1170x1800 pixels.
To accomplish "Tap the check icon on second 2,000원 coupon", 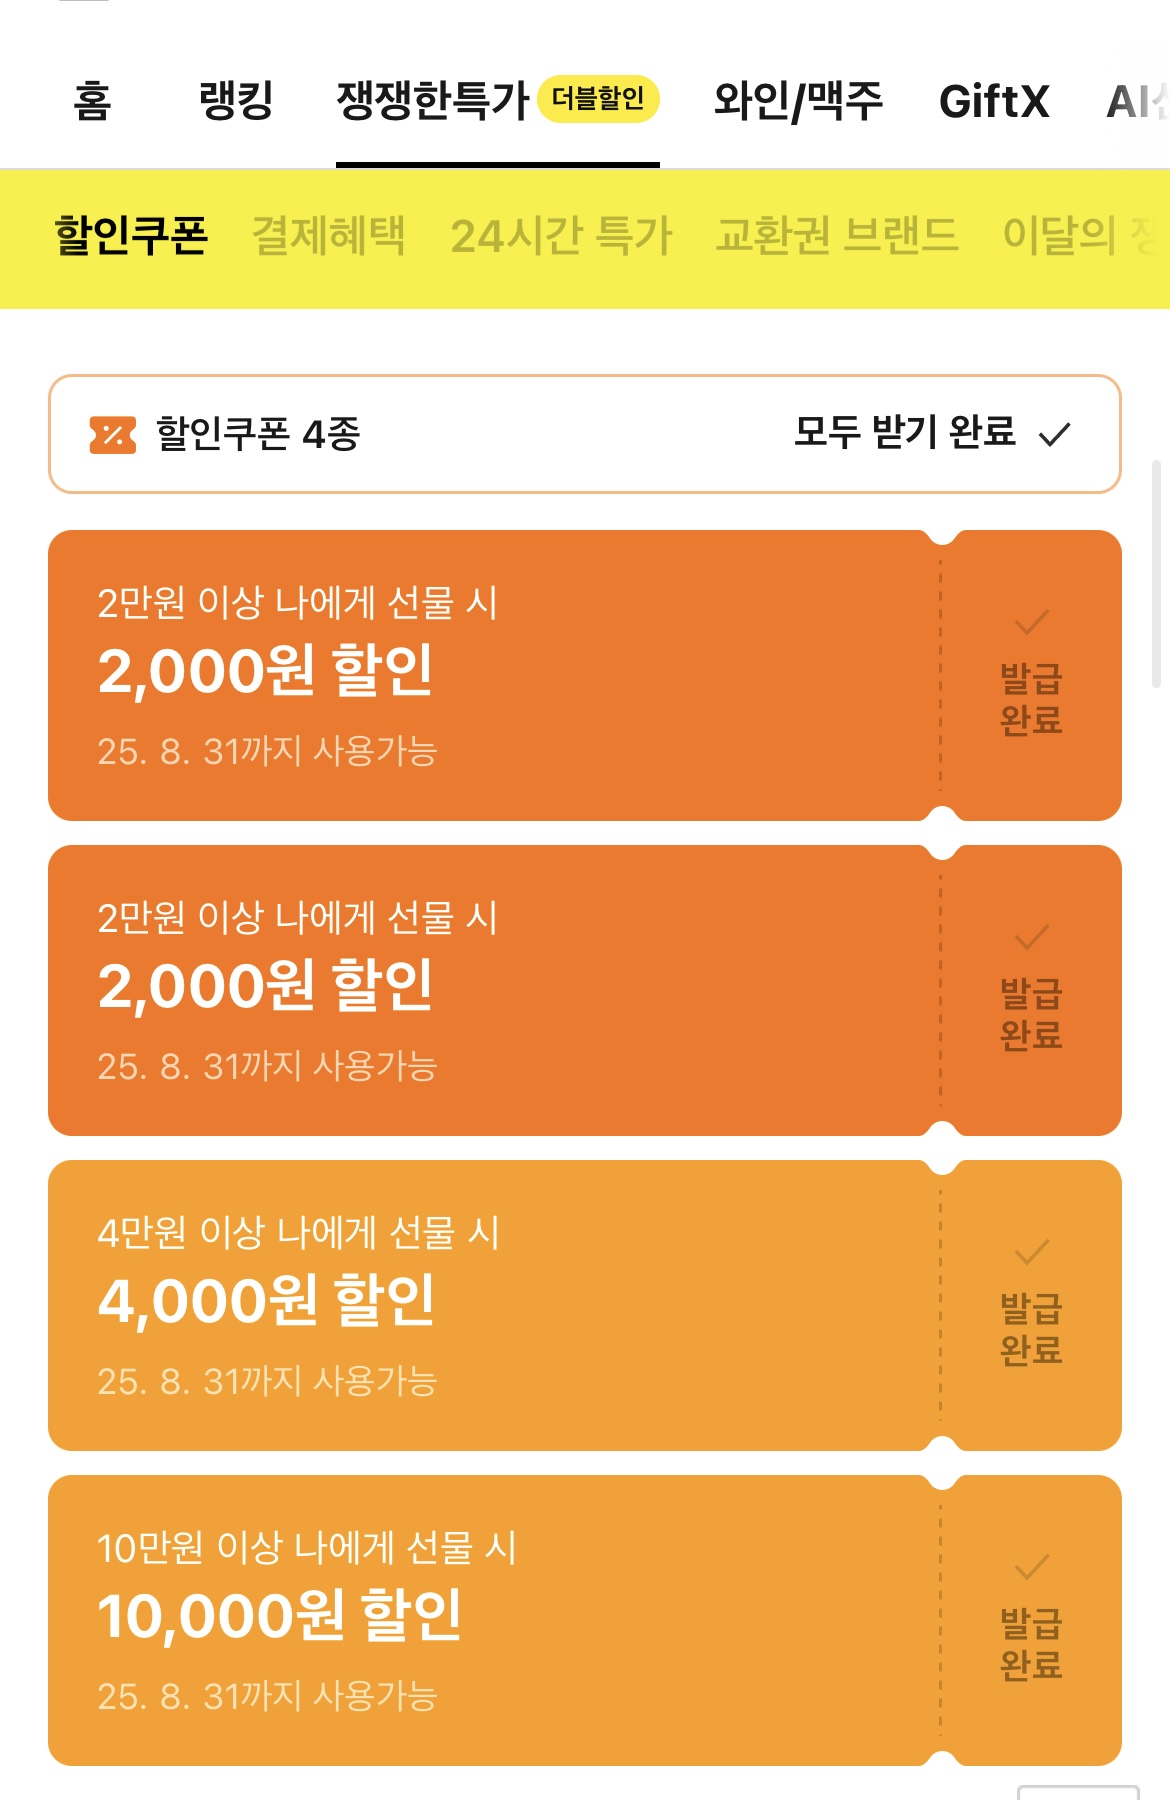I will click(x=1031, y=938).
